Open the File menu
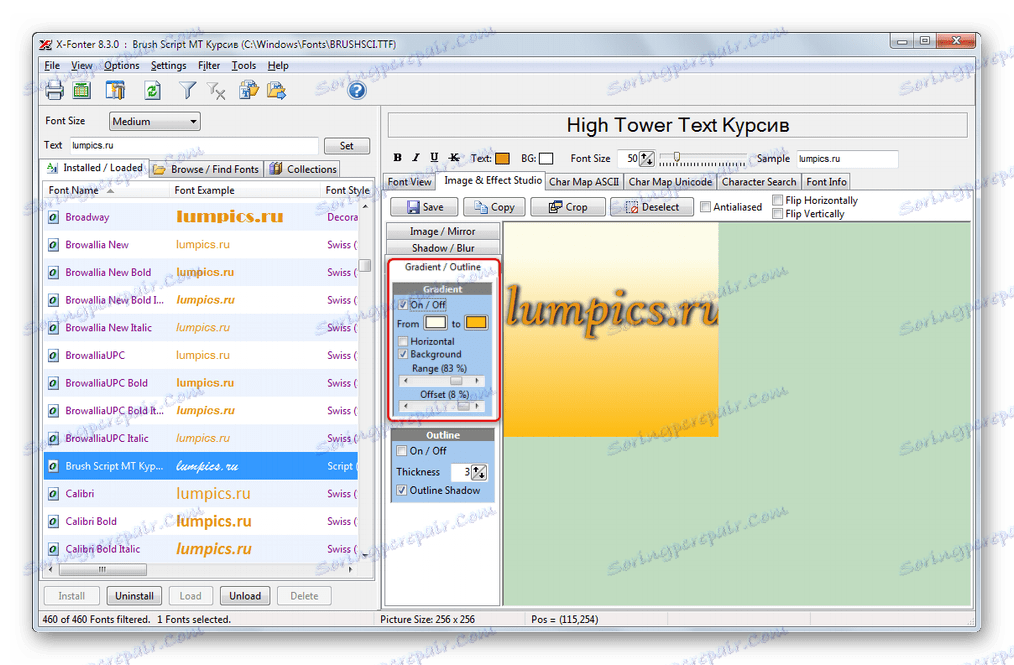Screen dimensions: 1014x665 point(52,65)
